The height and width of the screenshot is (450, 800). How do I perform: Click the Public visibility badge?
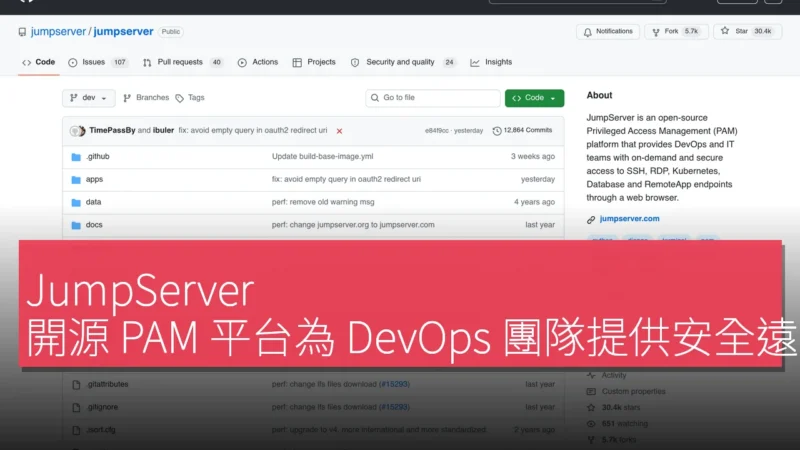171,32
